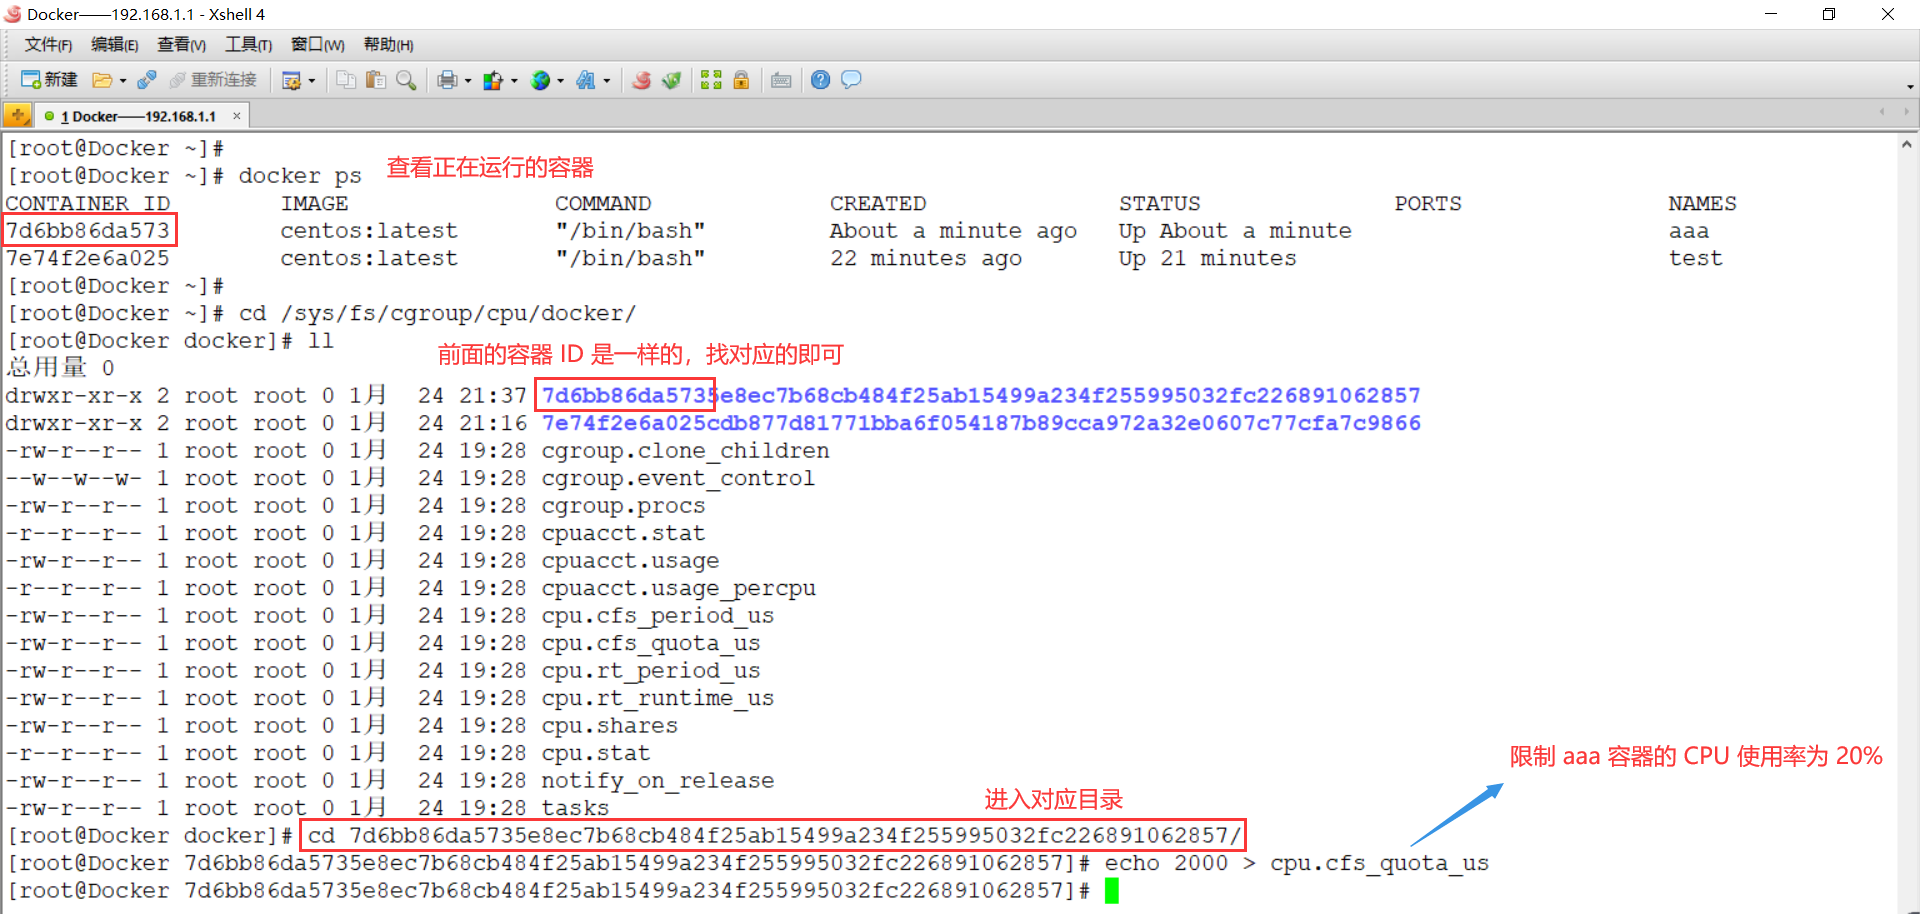Click container name aaa

[1689, 231]
